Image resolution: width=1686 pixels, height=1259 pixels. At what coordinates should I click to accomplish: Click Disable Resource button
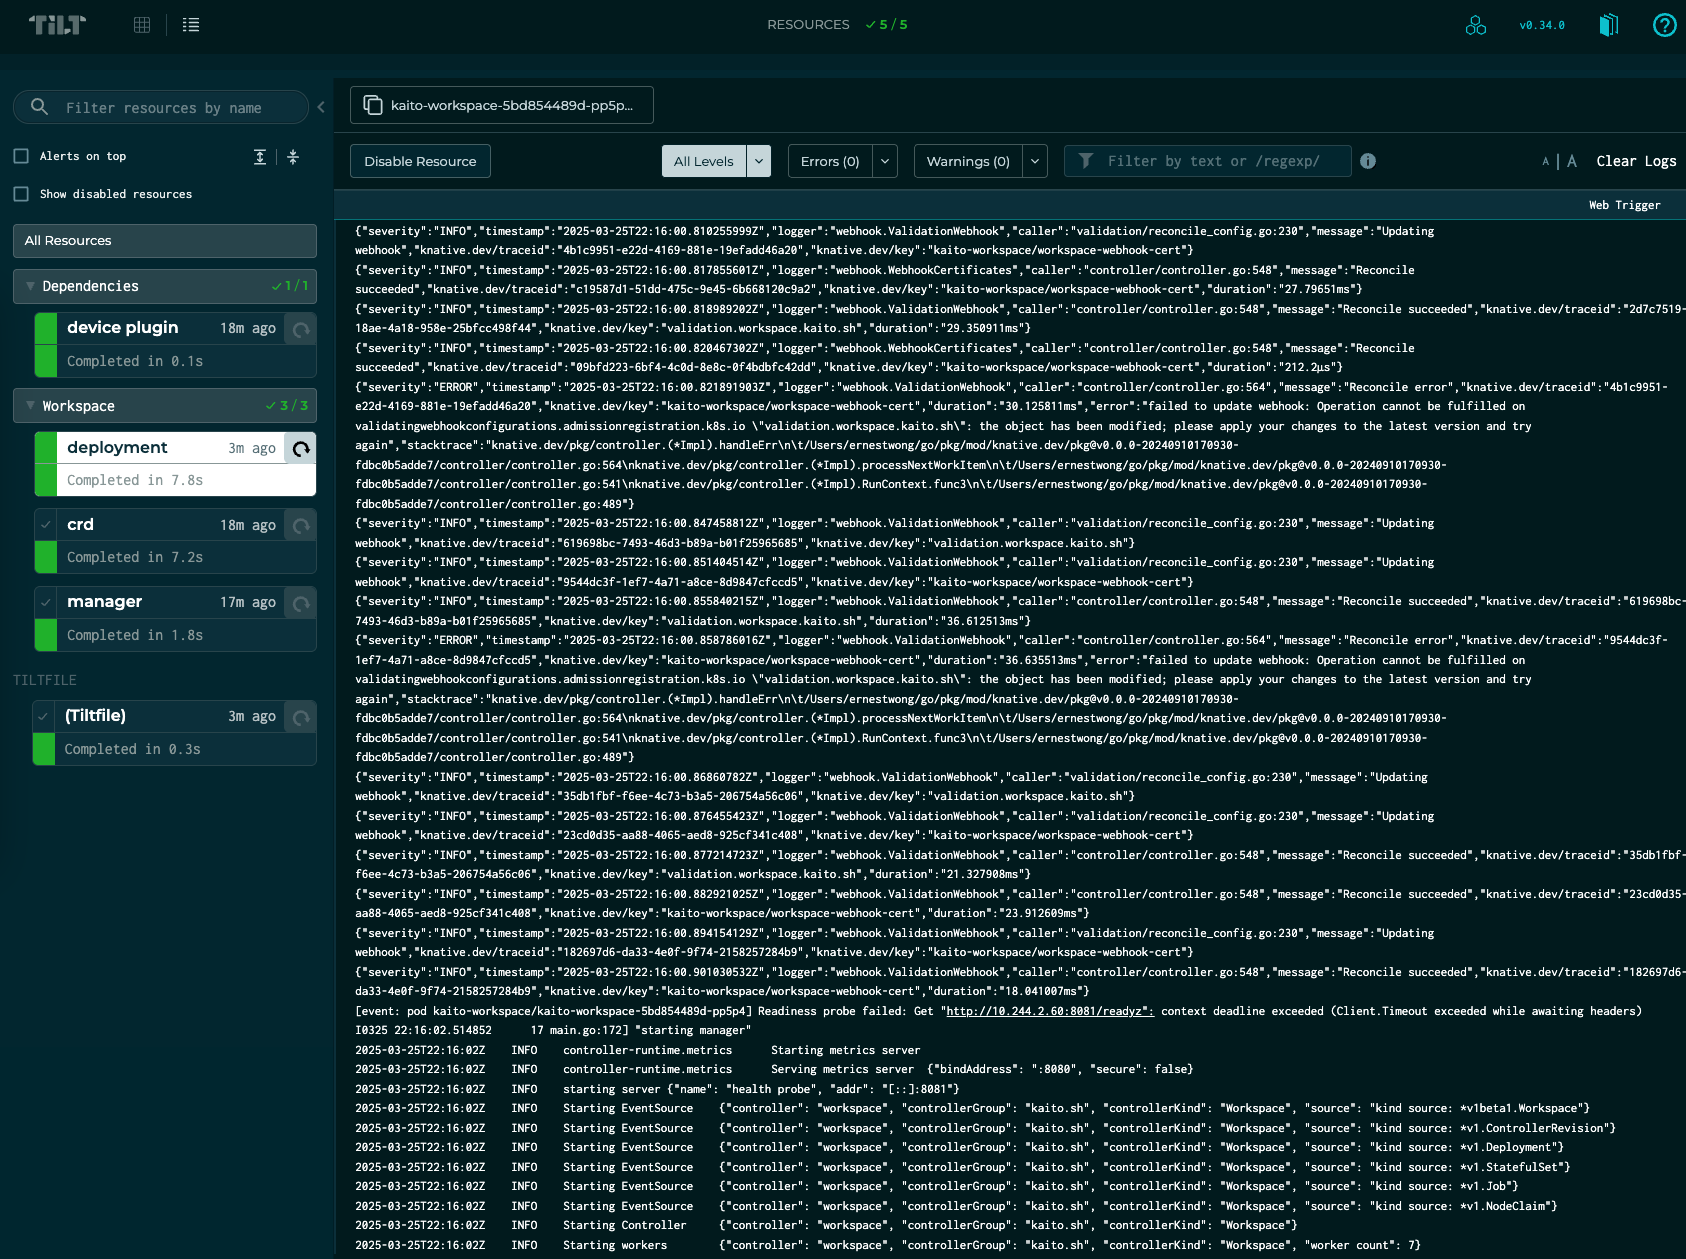420,161
